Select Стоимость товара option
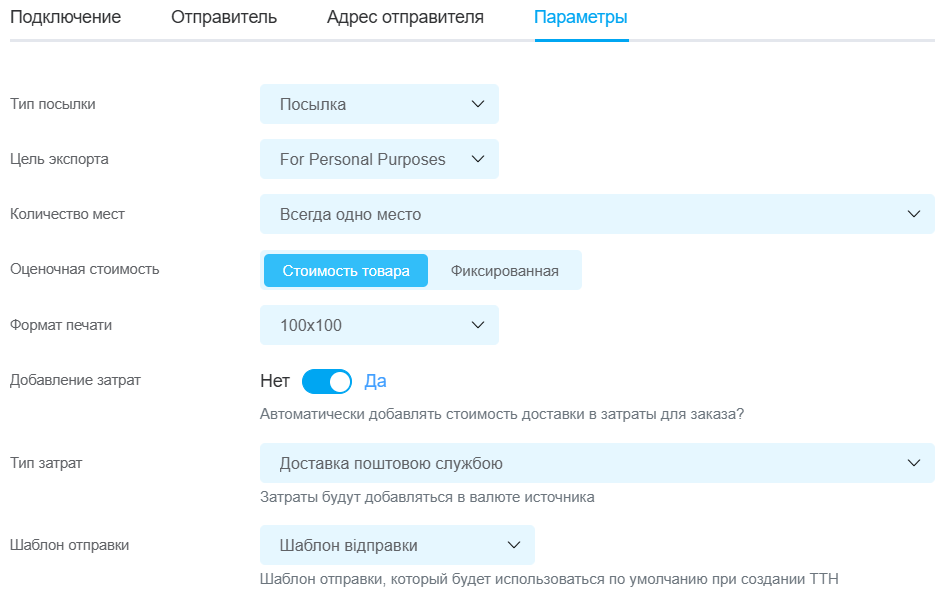 [346, 270]
